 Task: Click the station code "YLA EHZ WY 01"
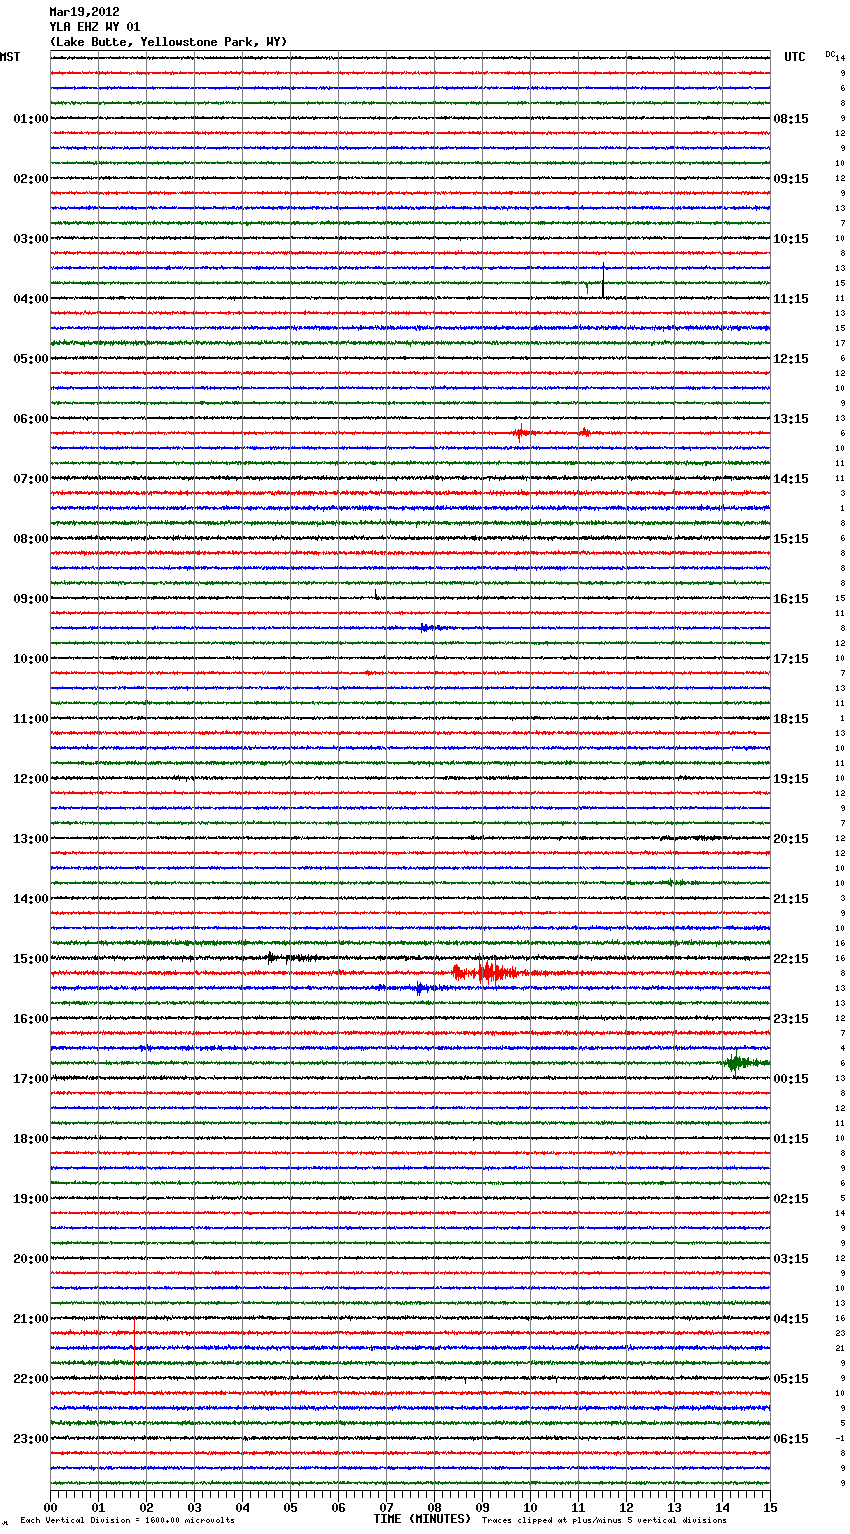[x=95, y=27]
